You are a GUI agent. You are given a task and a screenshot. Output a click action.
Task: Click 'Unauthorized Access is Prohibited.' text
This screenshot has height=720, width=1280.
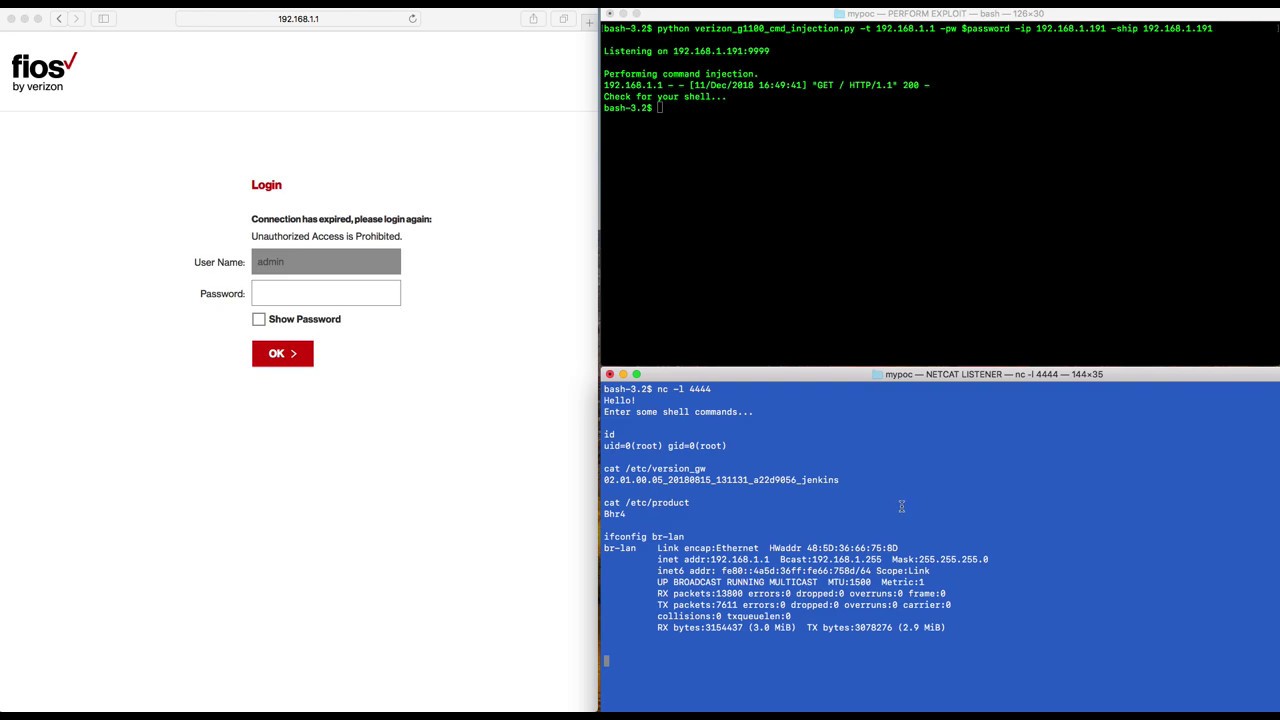(x=326, y=236)
